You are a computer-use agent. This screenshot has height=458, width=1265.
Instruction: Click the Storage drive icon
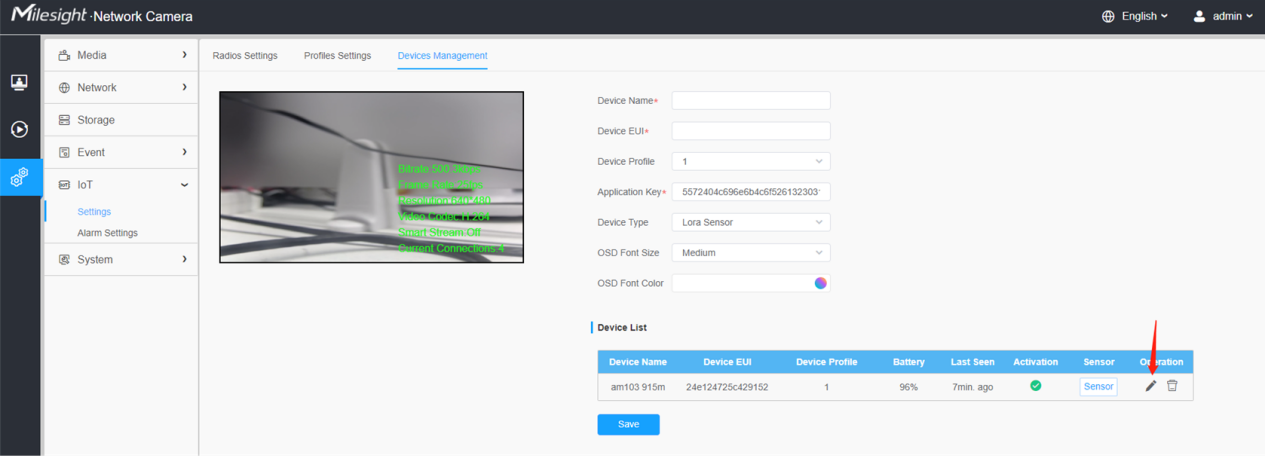tap(65, 120)
